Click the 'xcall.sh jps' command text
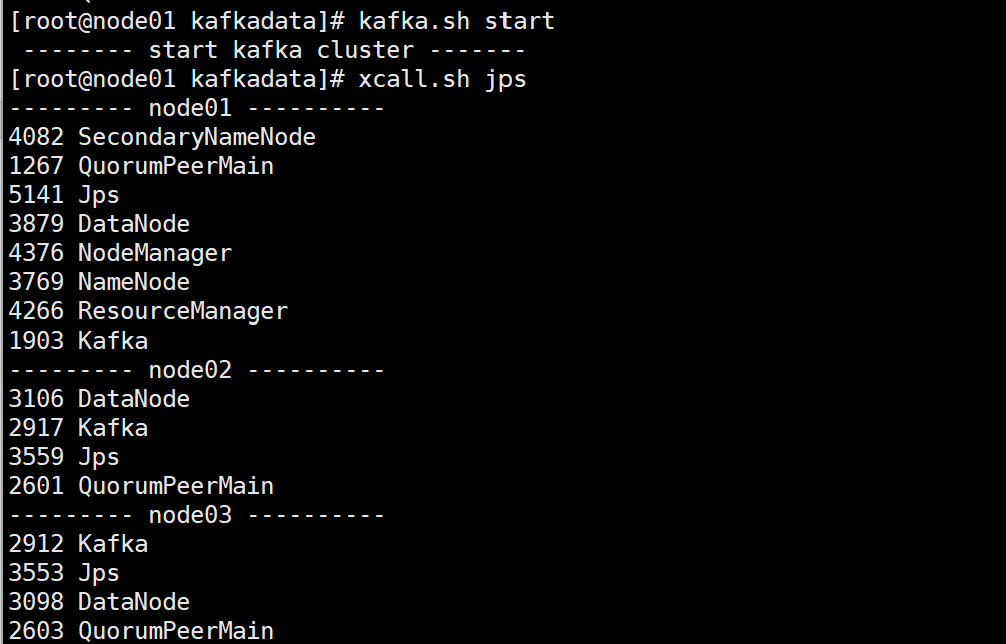Screen dimensions: 1006x644 [442, 79]
